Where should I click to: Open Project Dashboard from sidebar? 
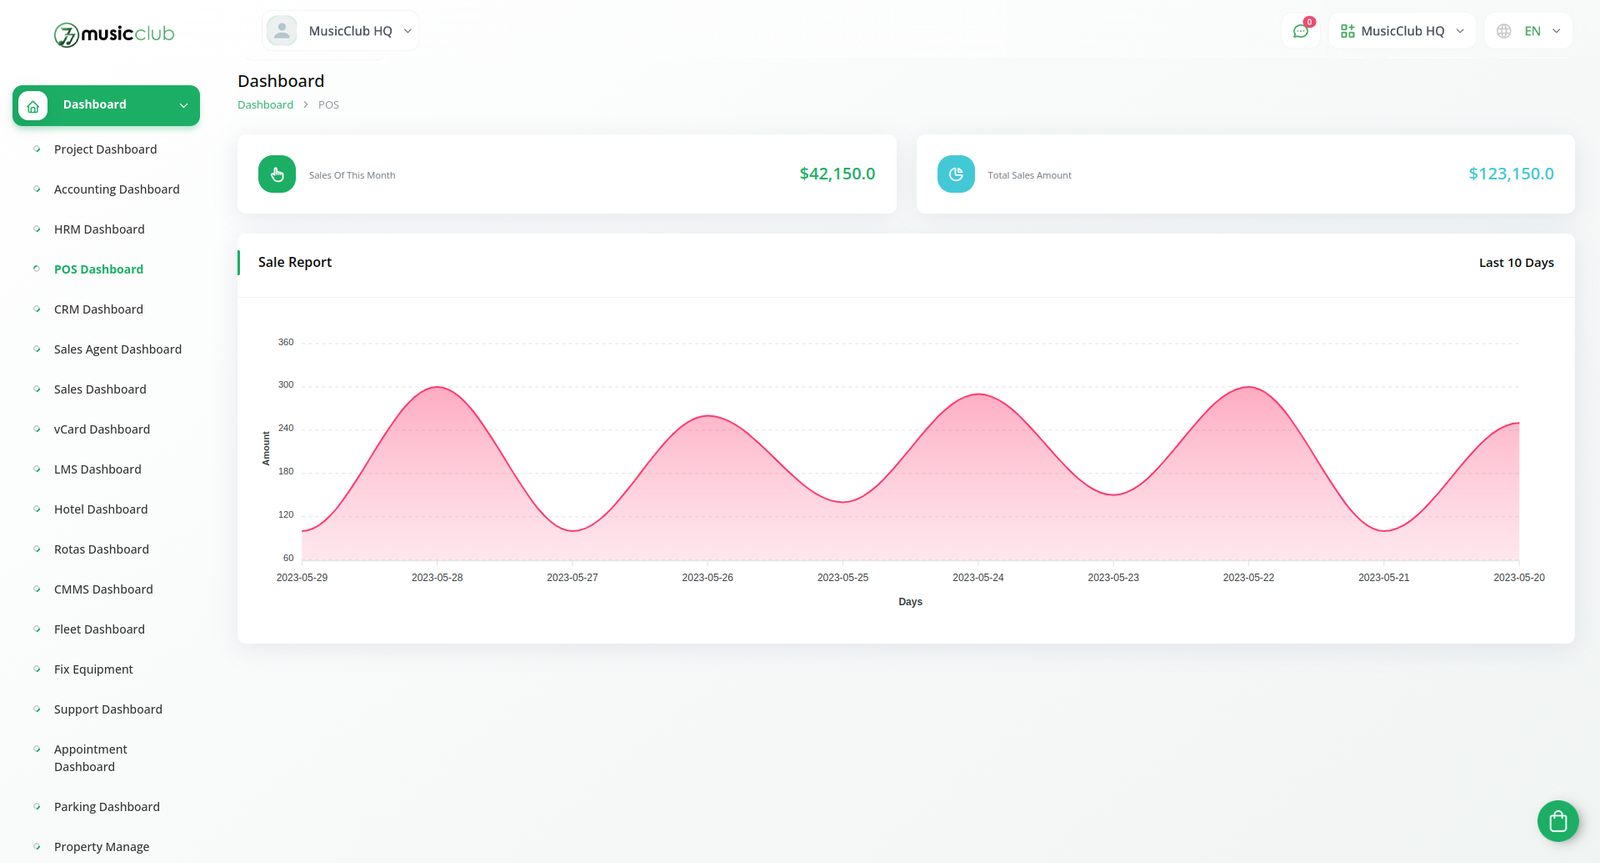(x=105, y=149)
